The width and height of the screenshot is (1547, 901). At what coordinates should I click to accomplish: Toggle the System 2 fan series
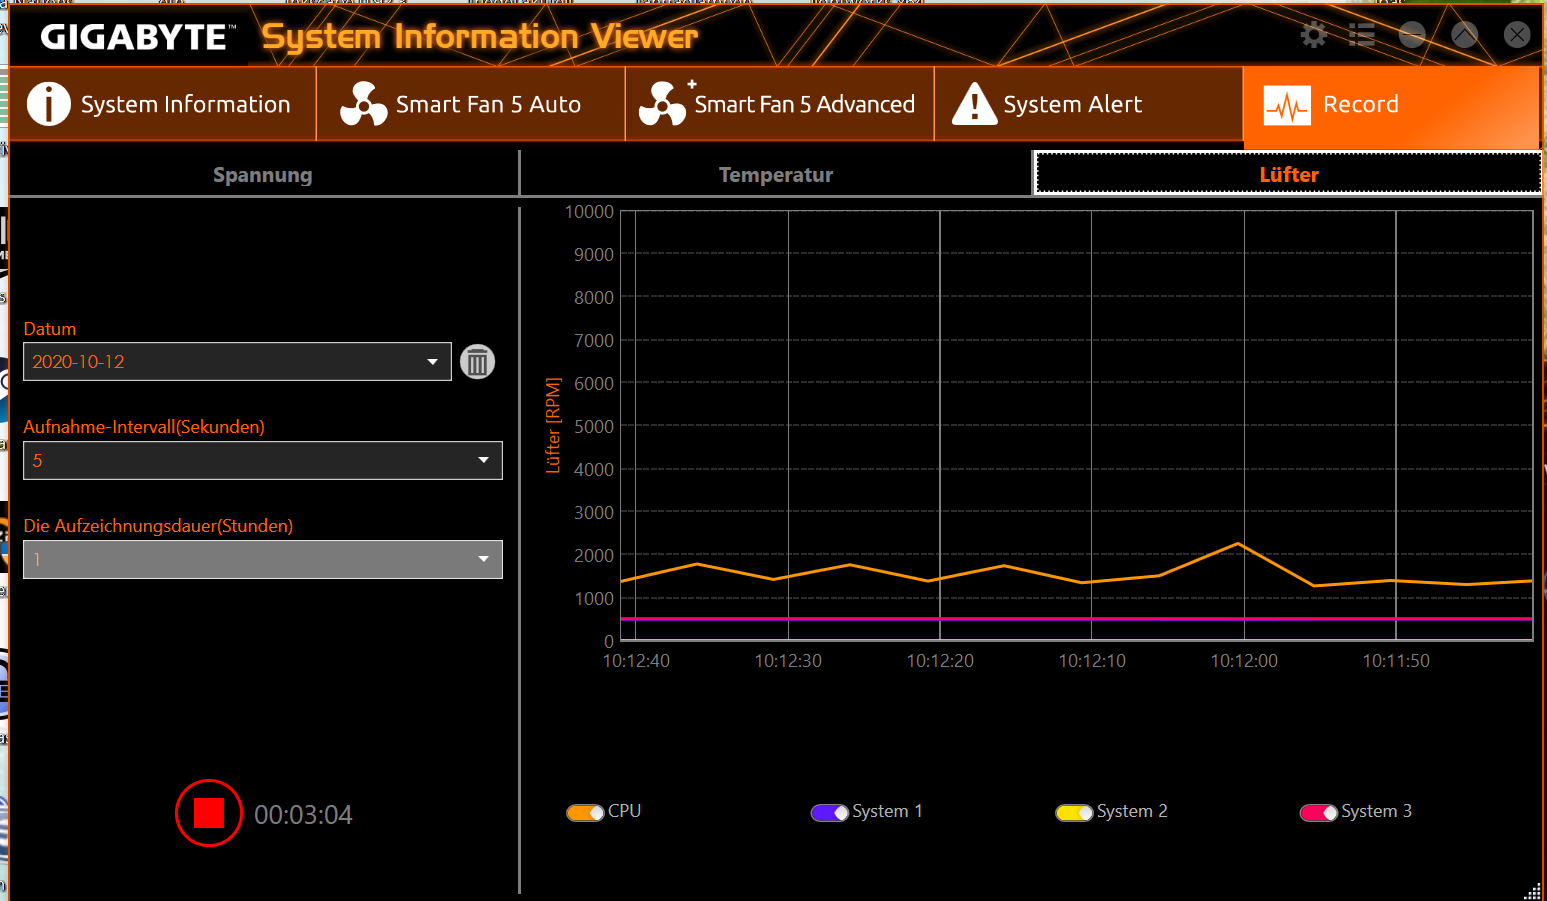click(1074, 812)
